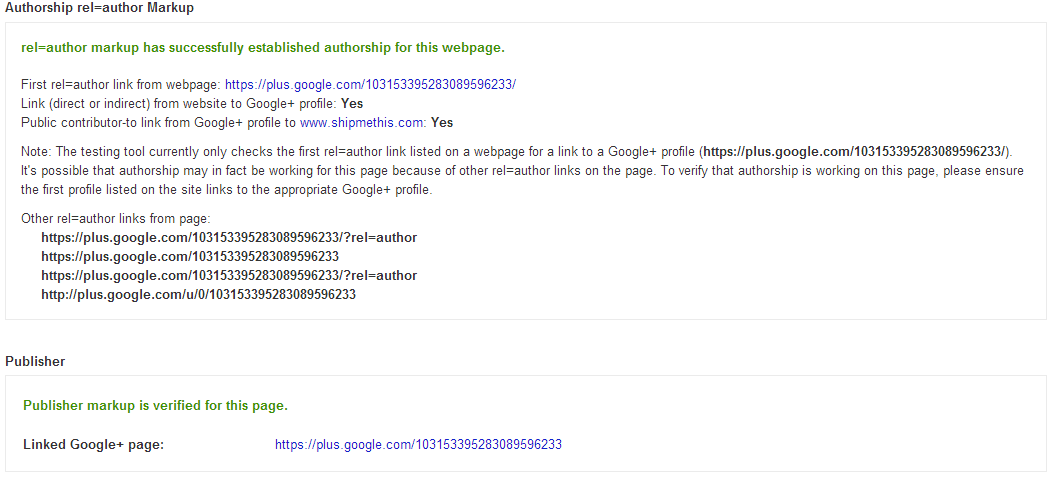Click "Yes" after the www.shipmethis.com link
This screenshot has width=1064, height=491.
(x=442, y=123)
